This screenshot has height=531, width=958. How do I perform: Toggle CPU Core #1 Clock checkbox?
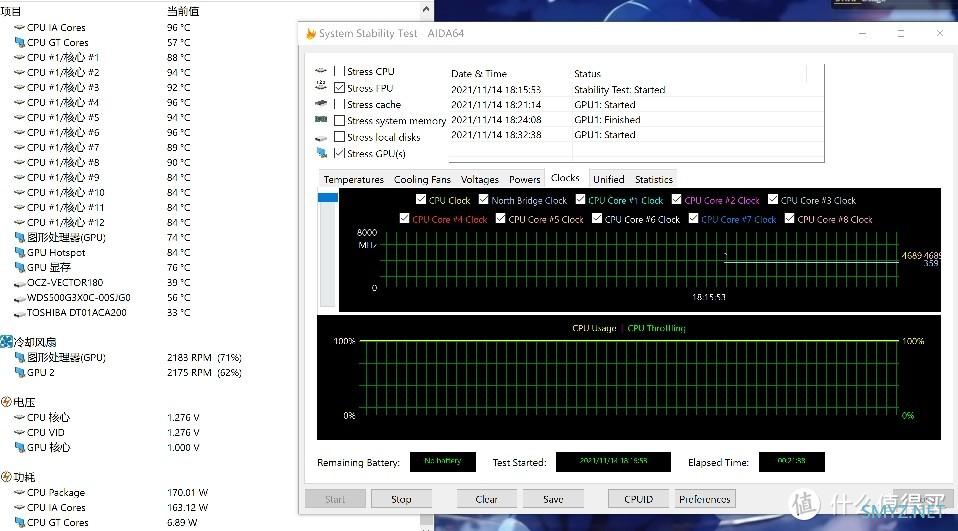[x=580, y=199]
